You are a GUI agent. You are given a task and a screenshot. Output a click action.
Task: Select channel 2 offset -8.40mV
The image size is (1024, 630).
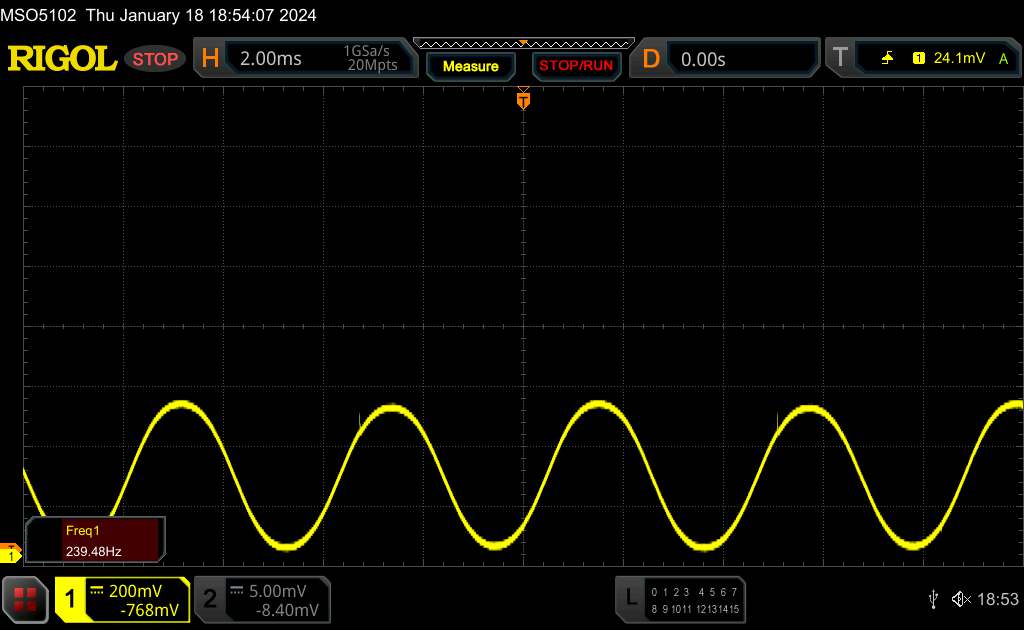(x=287, y=610)
